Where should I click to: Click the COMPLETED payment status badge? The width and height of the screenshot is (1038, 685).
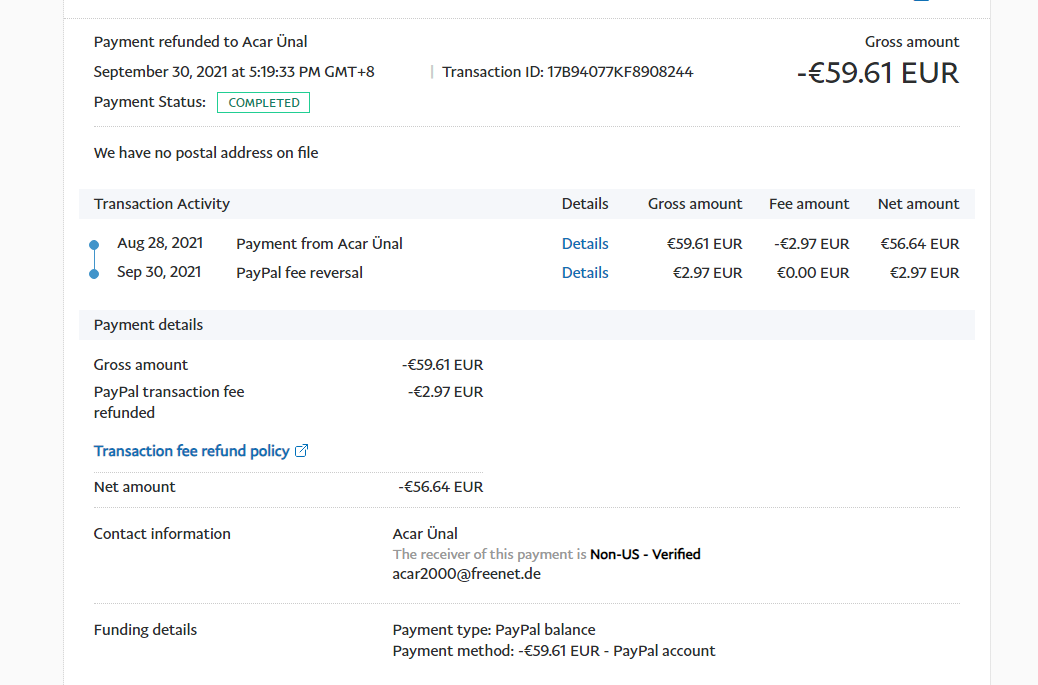click(264, 102)
